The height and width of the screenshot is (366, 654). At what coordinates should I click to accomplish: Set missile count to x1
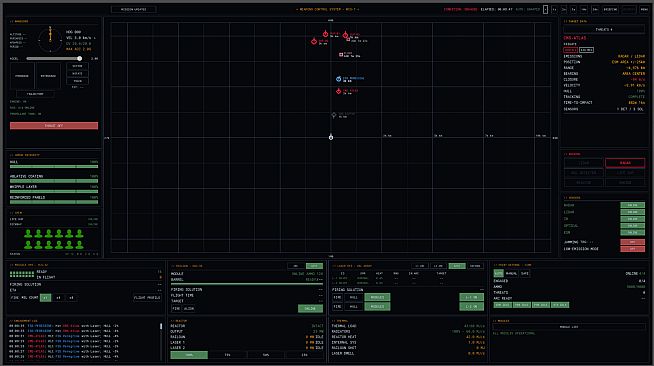point(45,298)
